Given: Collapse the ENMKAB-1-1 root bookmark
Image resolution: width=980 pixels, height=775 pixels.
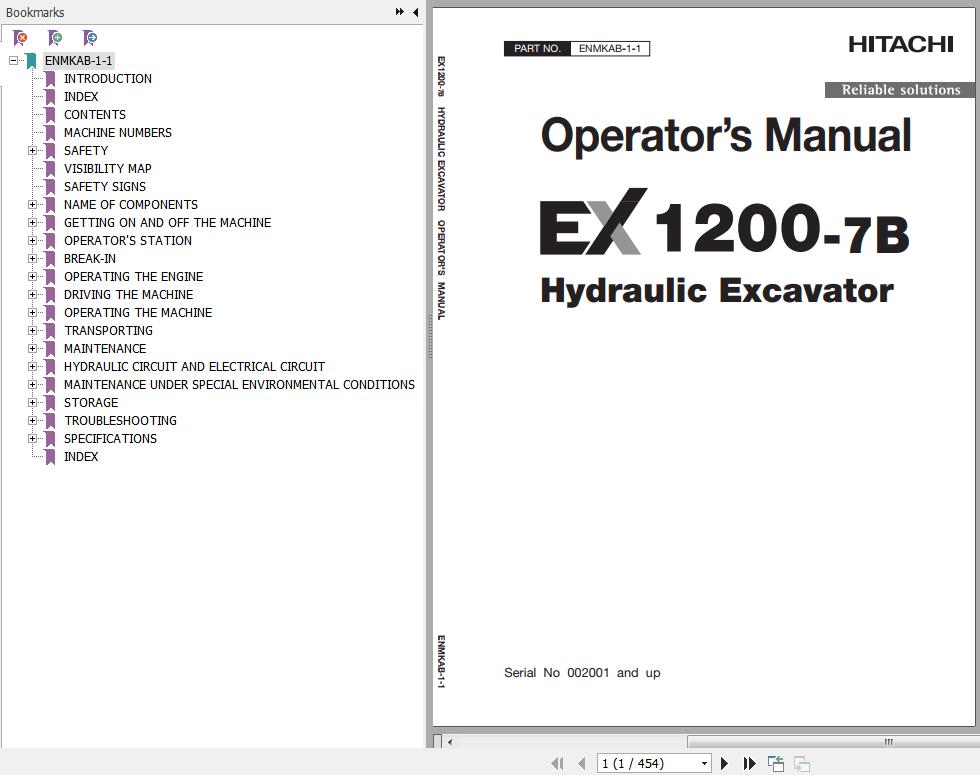Looking at the screenshot, I should coord(13,61).
